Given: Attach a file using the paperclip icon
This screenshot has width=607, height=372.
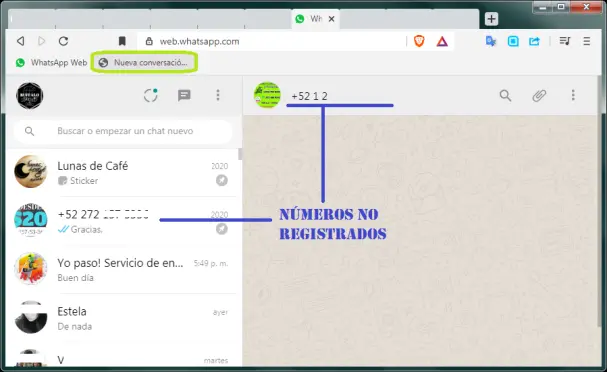Looking at the screenshot, I should [x=539, y=95].
